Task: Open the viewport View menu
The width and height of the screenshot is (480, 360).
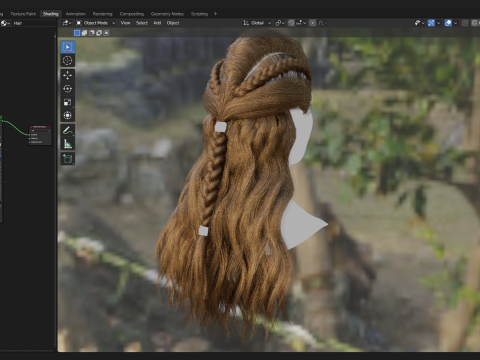Action: click(125, 23)
